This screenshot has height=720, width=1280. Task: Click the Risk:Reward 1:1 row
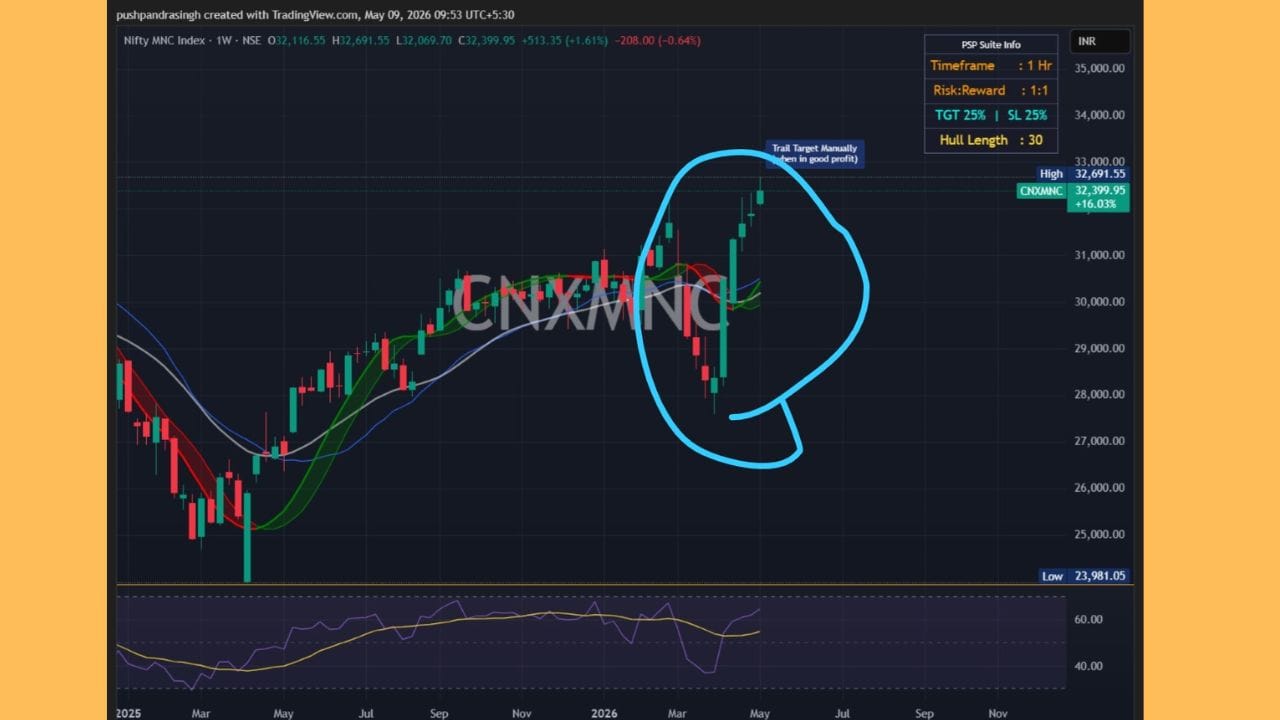tap(991, 91)
